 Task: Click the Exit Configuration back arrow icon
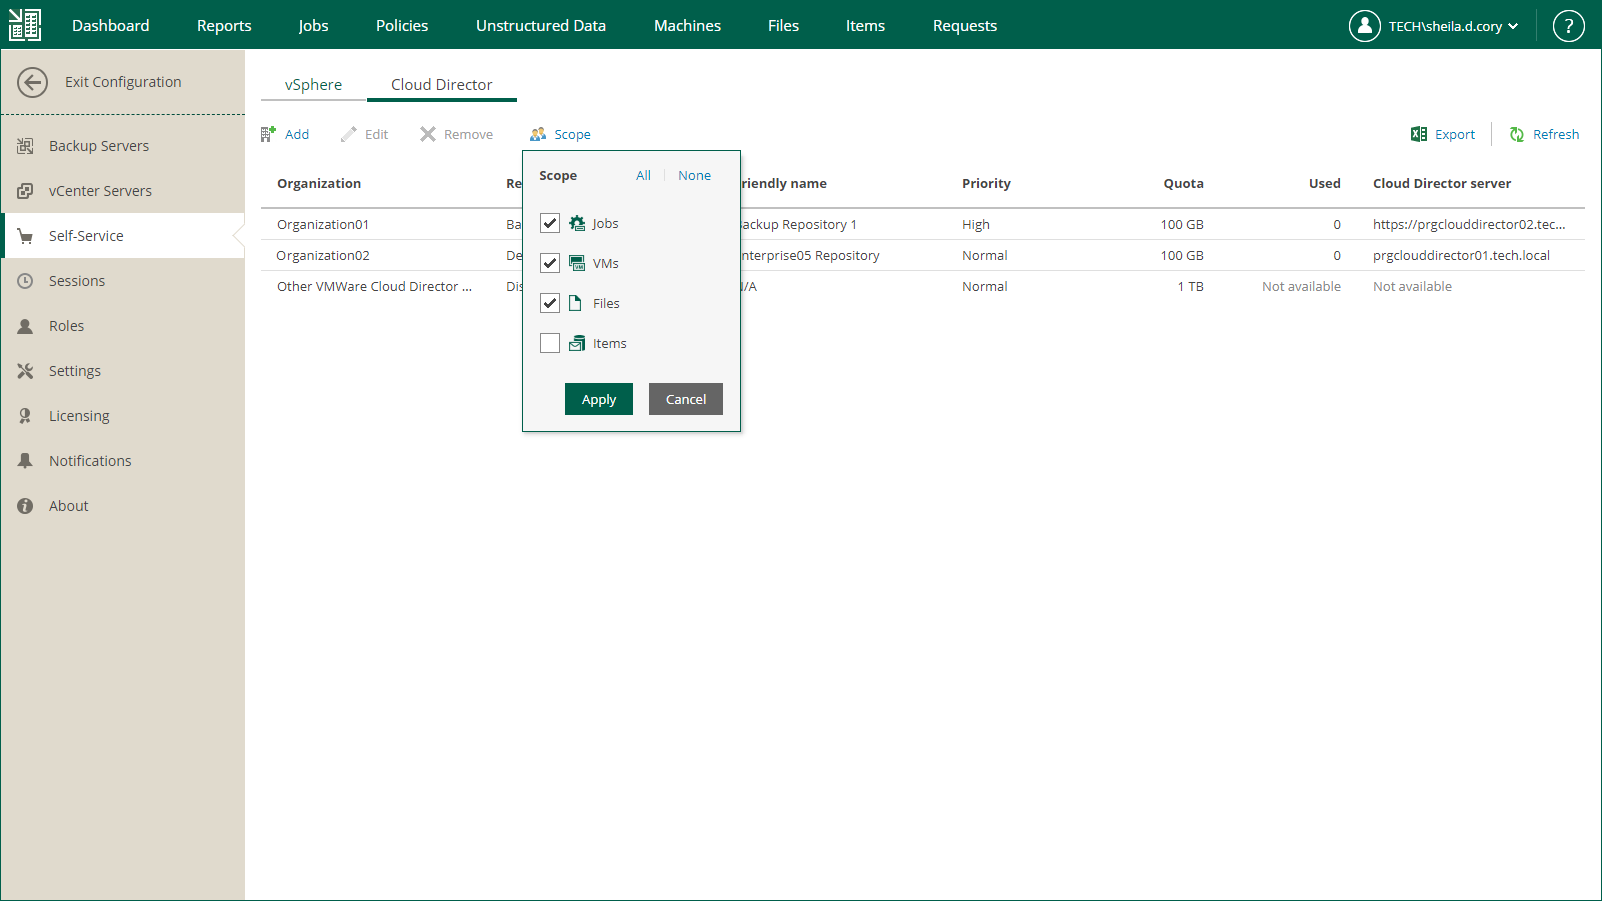[32, 82]
